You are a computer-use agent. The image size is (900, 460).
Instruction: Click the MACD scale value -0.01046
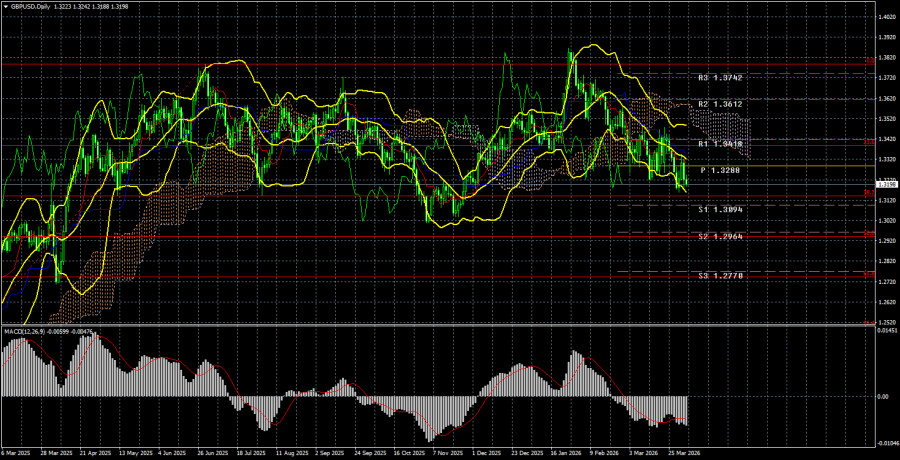[885, 441]
